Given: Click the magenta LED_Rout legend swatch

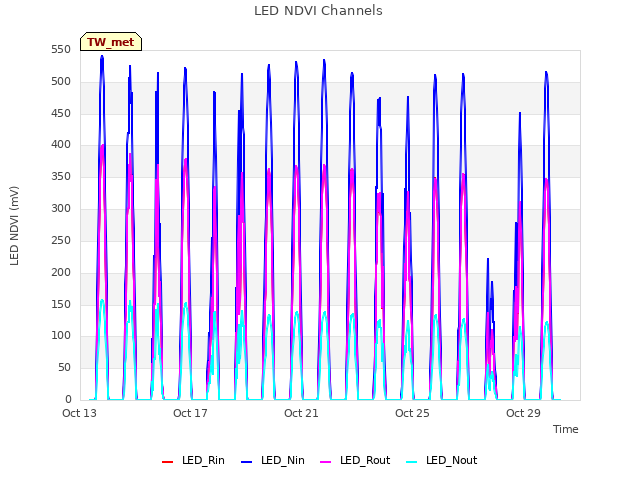Looking at the screenshot, I should point(326,462).
